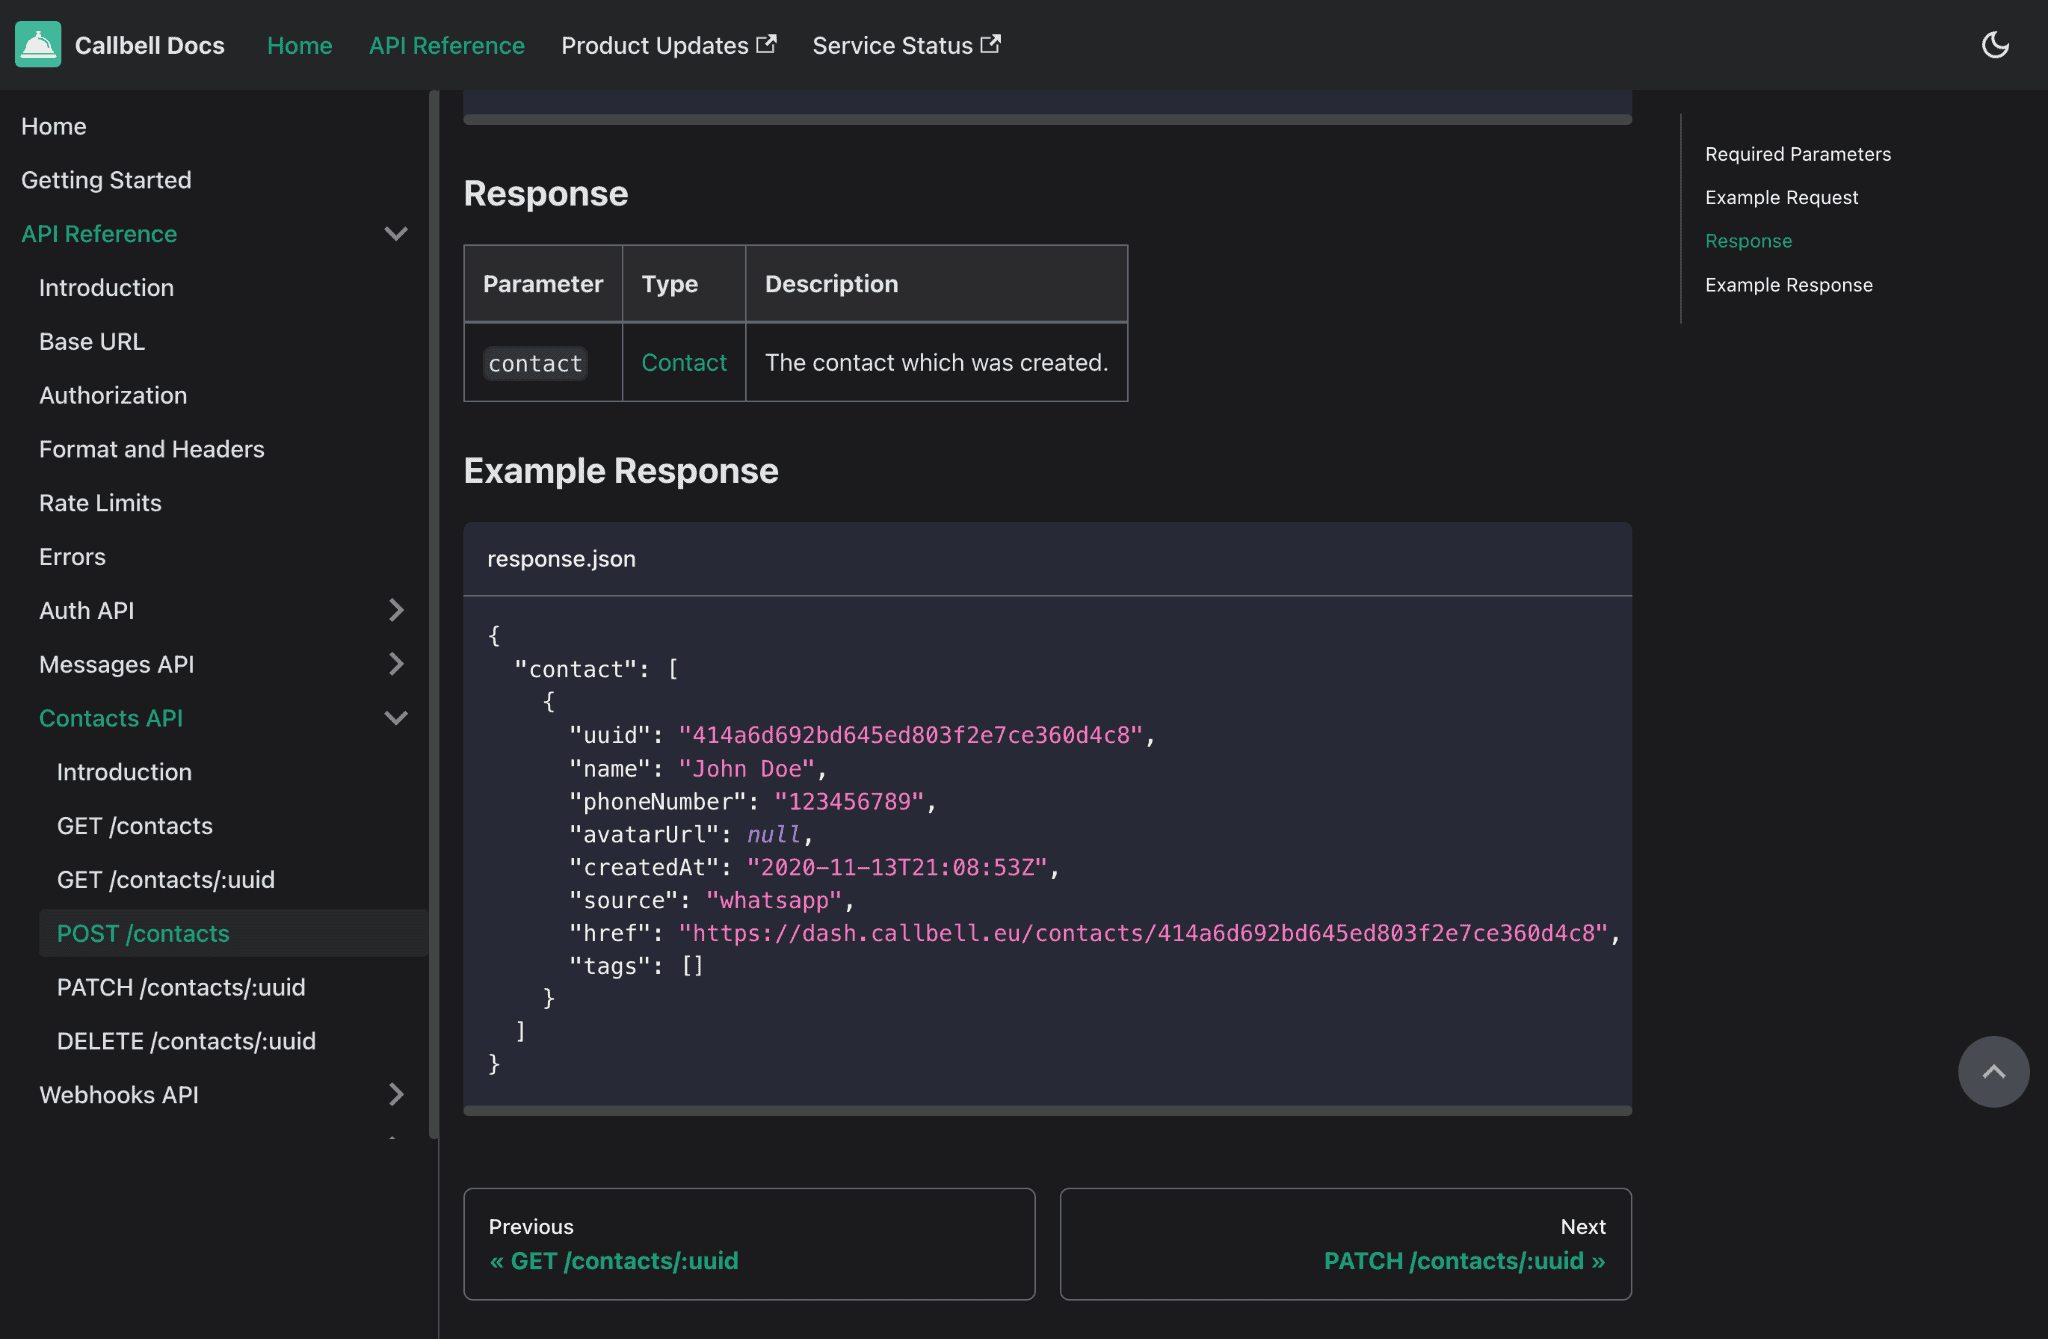The height and width of the screenshot is (1339, 2048).
Task: Open the Home navigation tab
Action: tap(297, 43)
